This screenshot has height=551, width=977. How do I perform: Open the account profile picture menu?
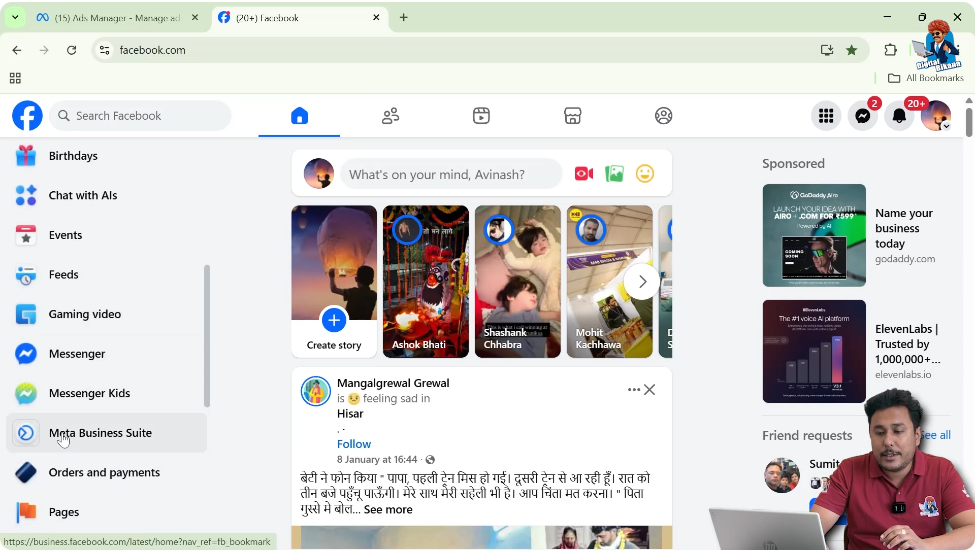coord(936,116)
